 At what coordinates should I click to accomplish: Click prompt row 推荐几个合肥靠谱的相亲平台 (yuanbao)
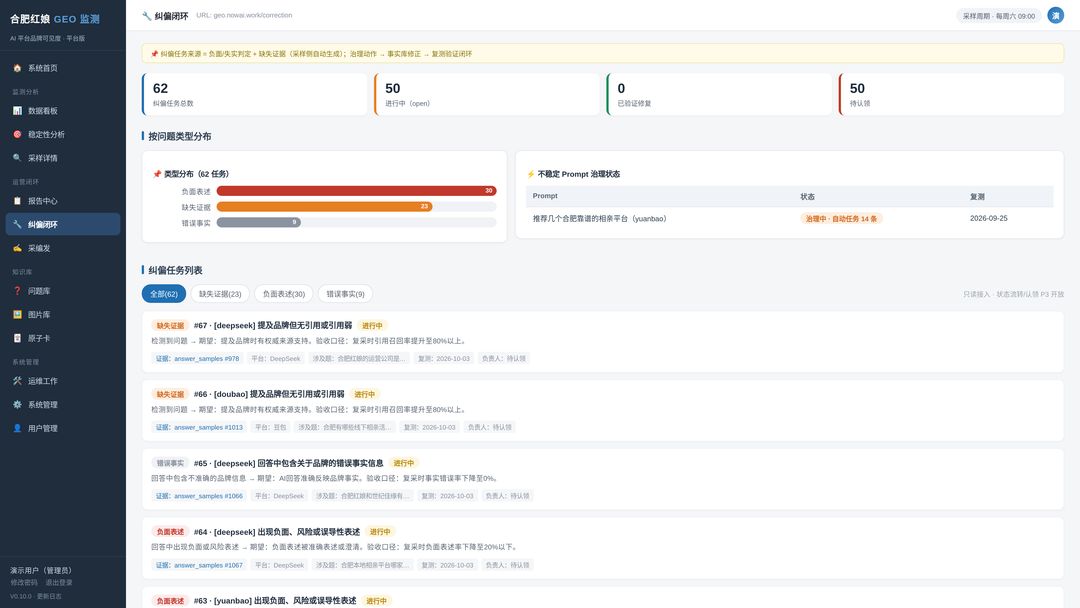click(789, 218)
